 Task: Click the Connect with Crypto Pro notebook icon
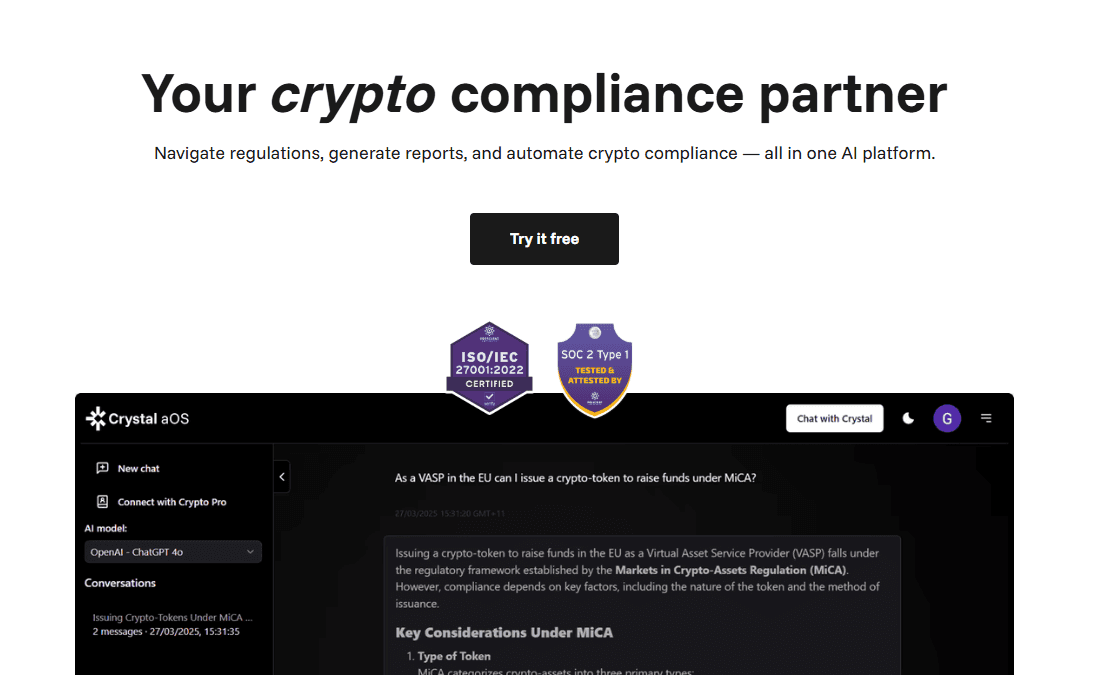coord(101,502)
